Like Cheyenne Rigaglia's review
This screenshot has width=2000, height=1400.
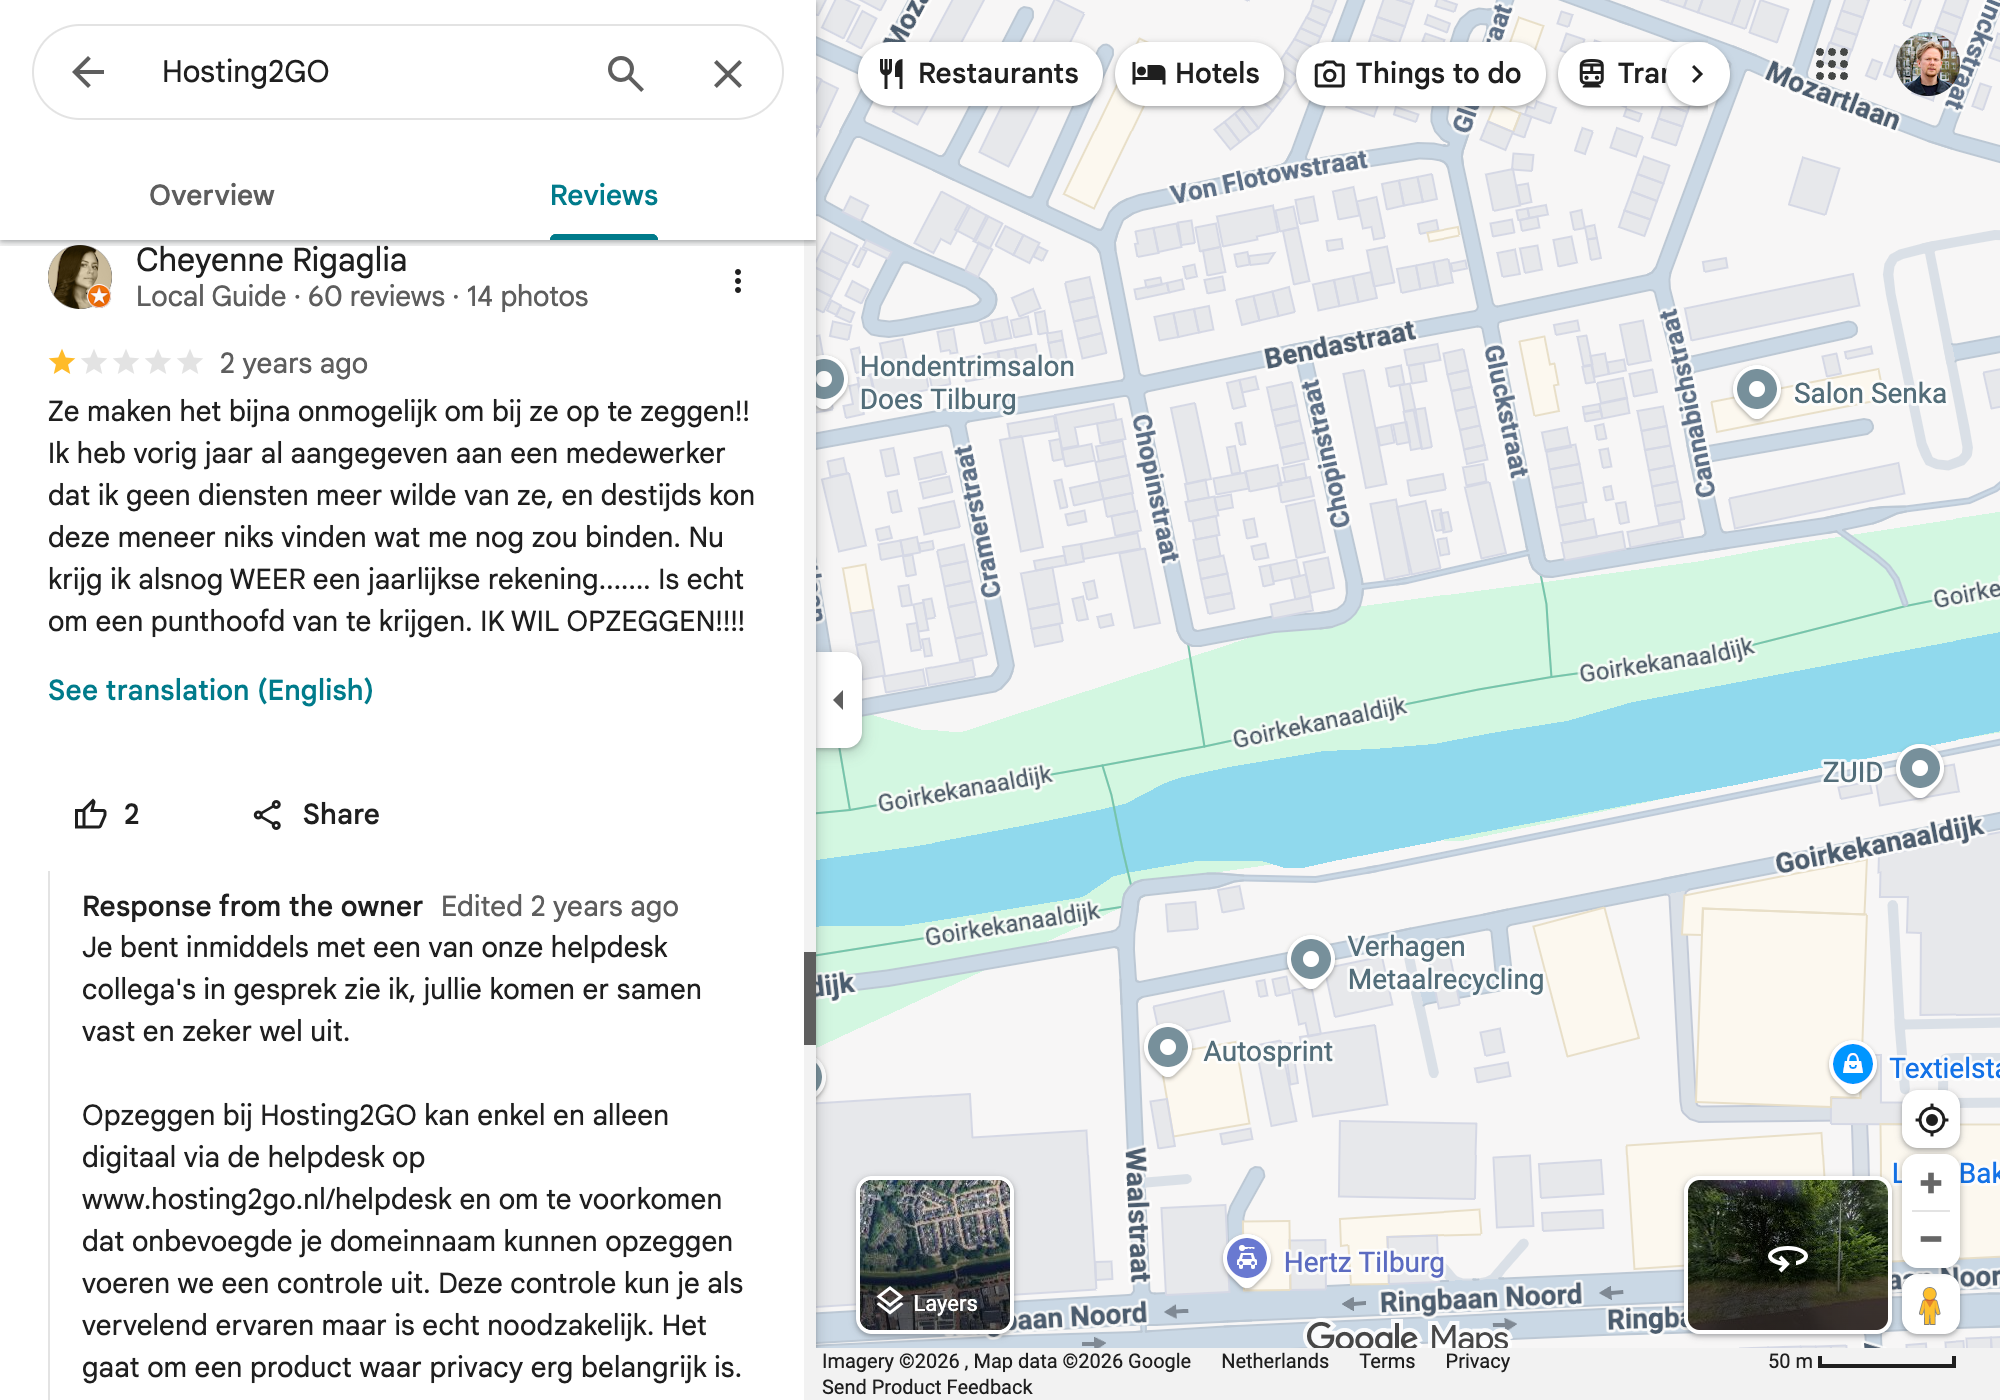click(x=93, y=814)
